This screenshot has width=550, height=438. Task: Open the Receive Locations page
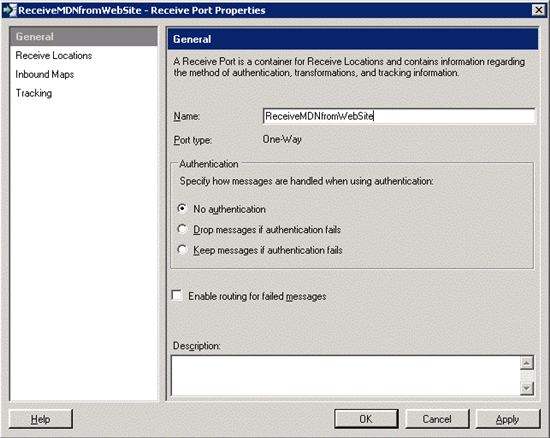click(x=54, y=55)
